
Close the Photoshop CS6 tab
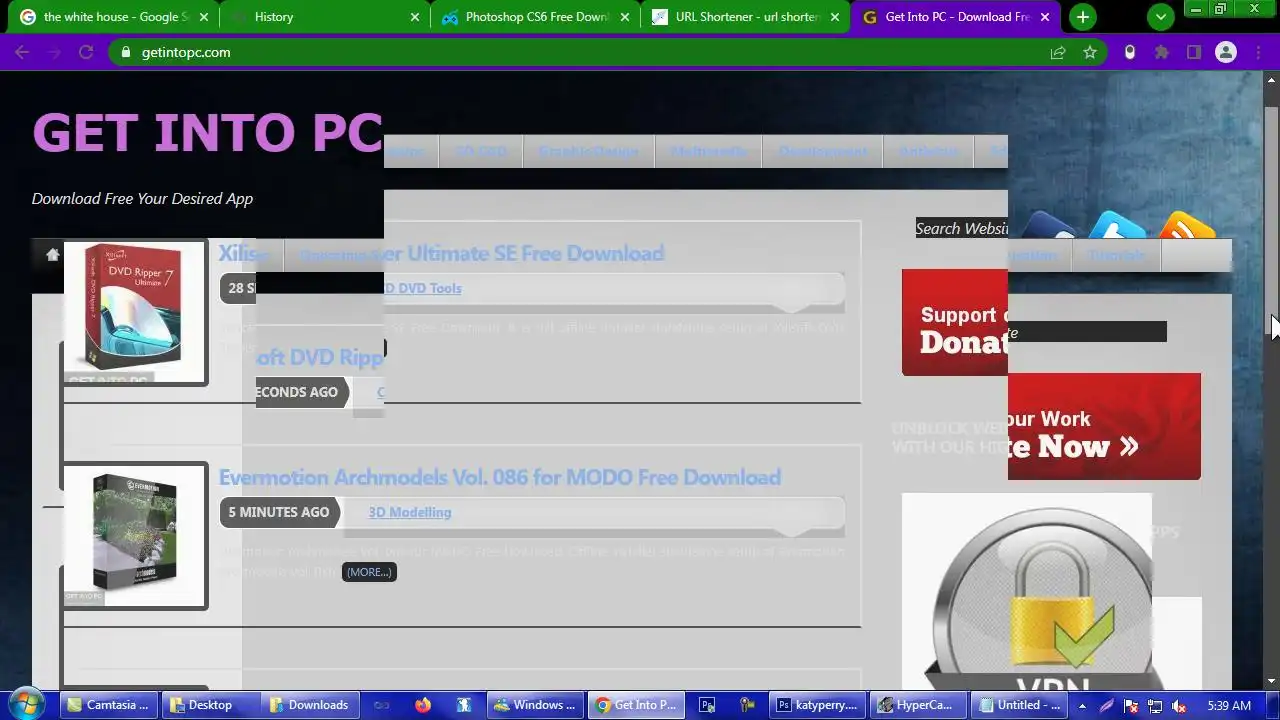pos(625,17)
